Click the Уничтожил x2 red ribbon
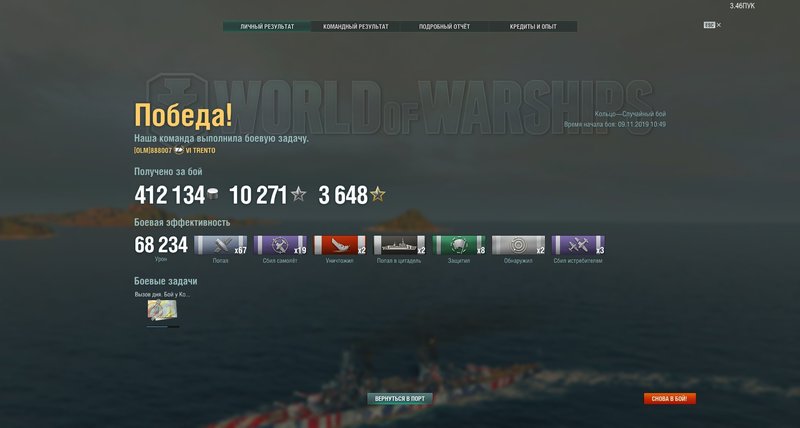The height and width of the screenshot is (428, 800). click(x=340, y=245)
